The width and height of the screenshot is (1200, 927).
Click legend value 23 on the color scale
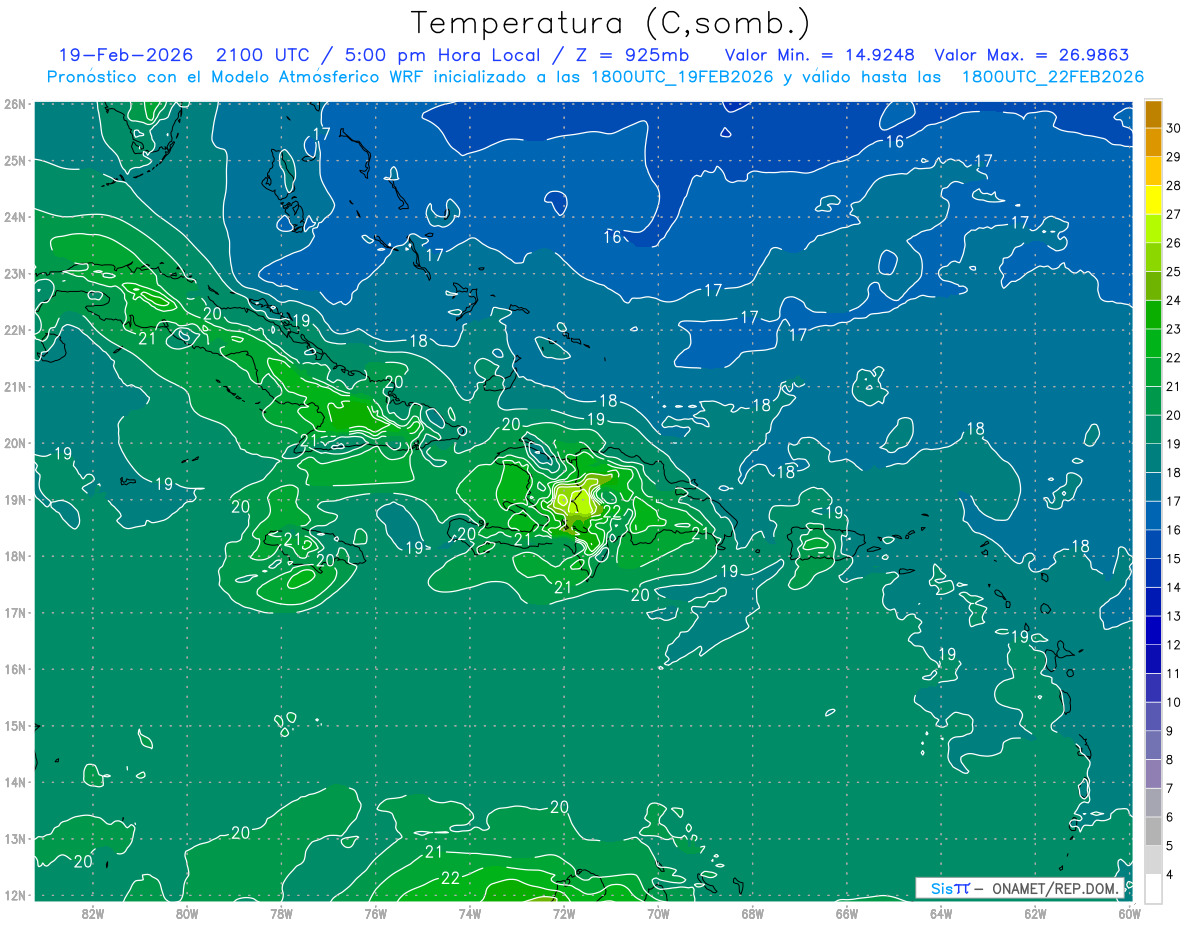point(1174,329)
